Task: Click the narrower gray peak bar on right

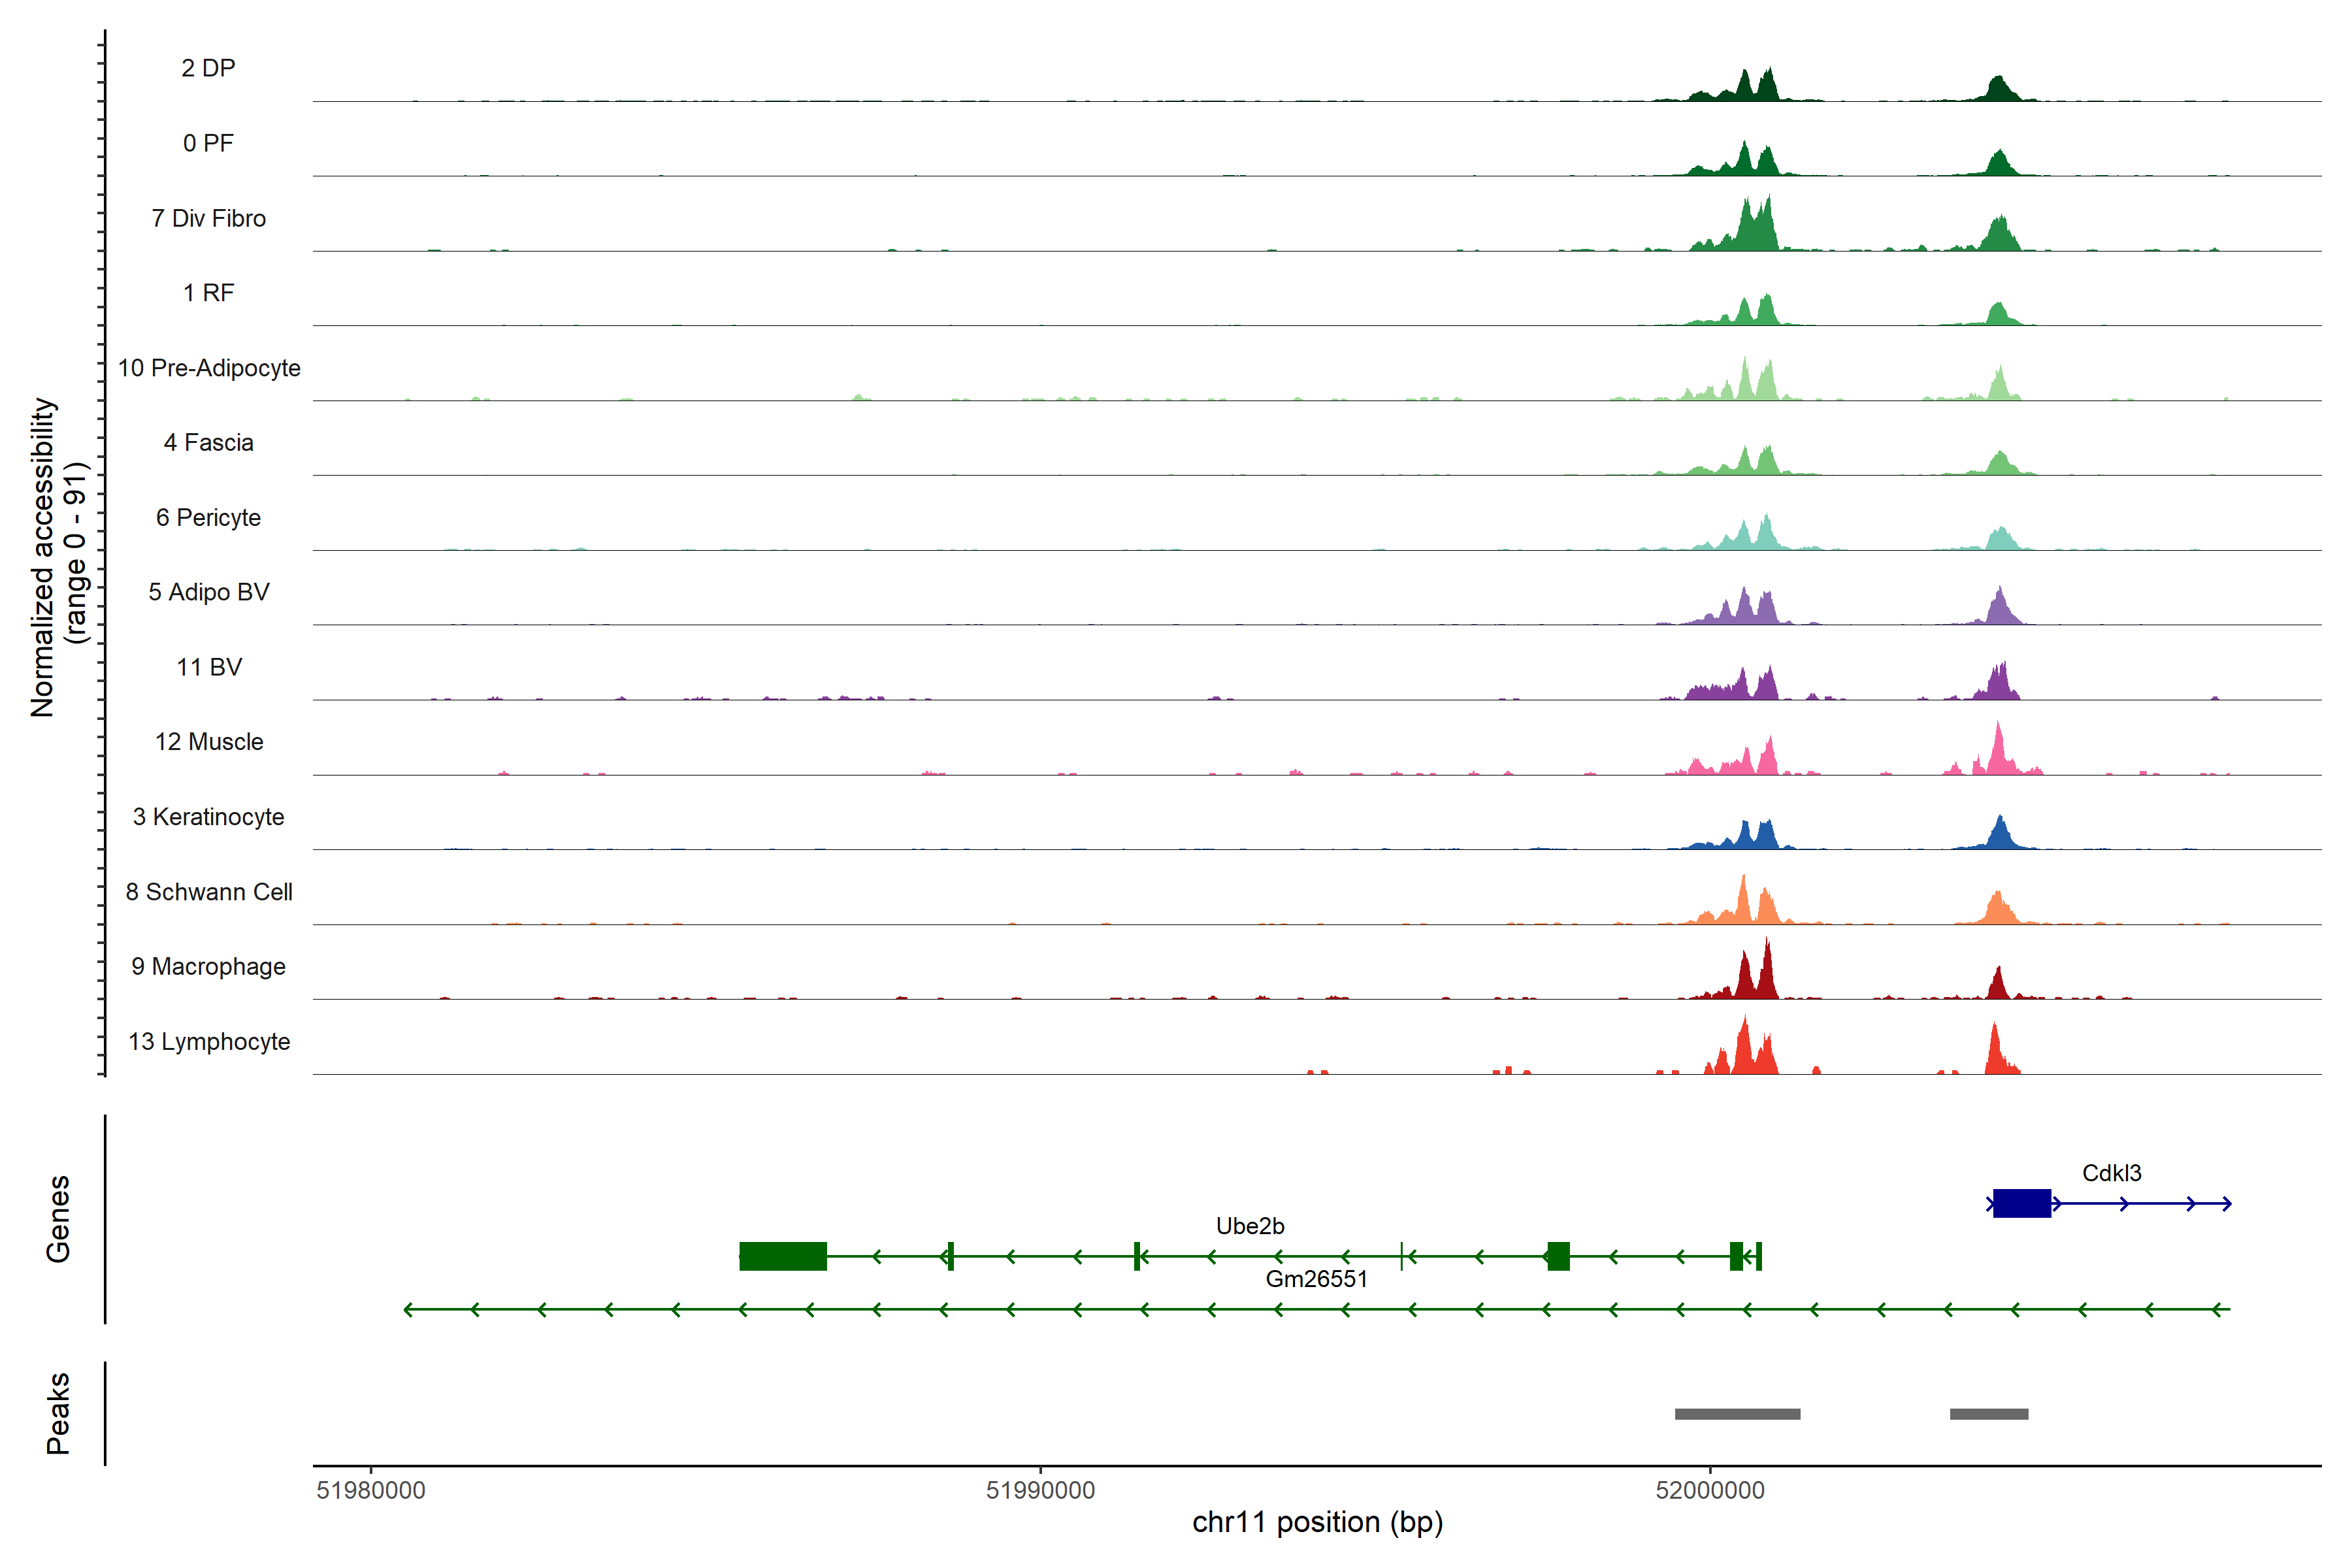Action: point(1988,1414)
